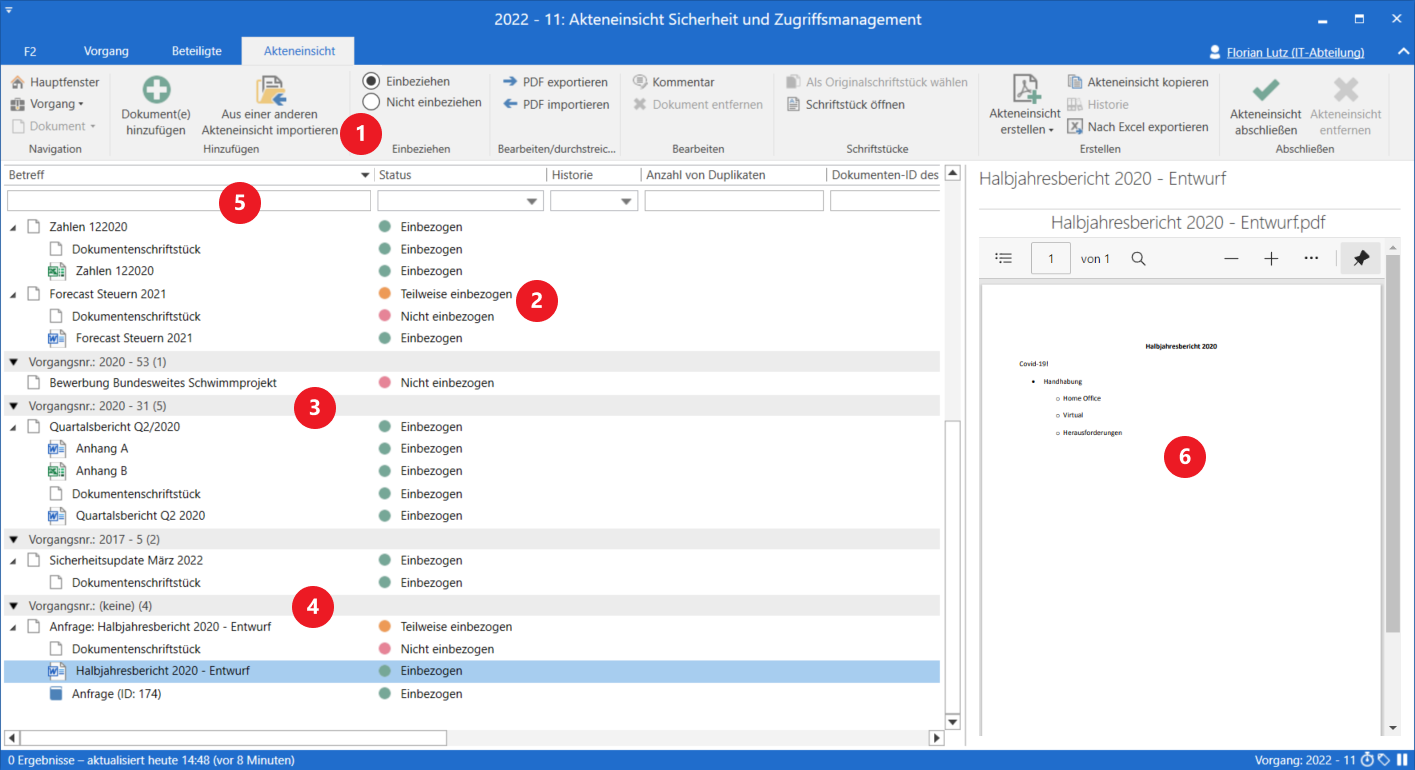Open user Florian Lutz (IT-Abteilung) link
Viewport: 1415px width, 770px height.
tap(1295, 52)
